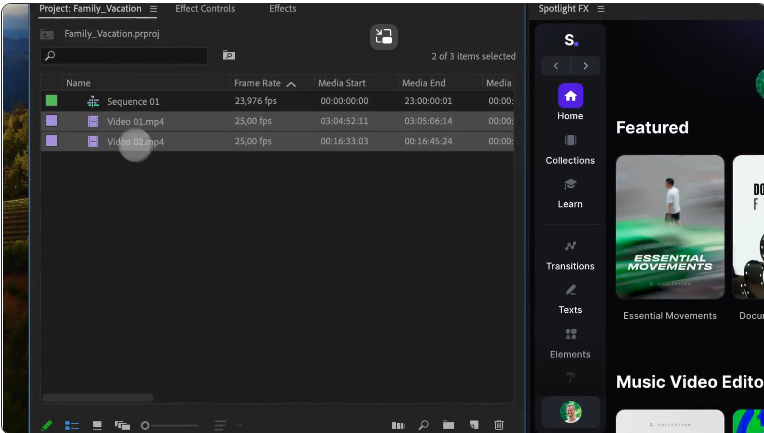This screenshot has width=764, height=433.
Task: Click the New Item icon
Action: click(474, 425)
